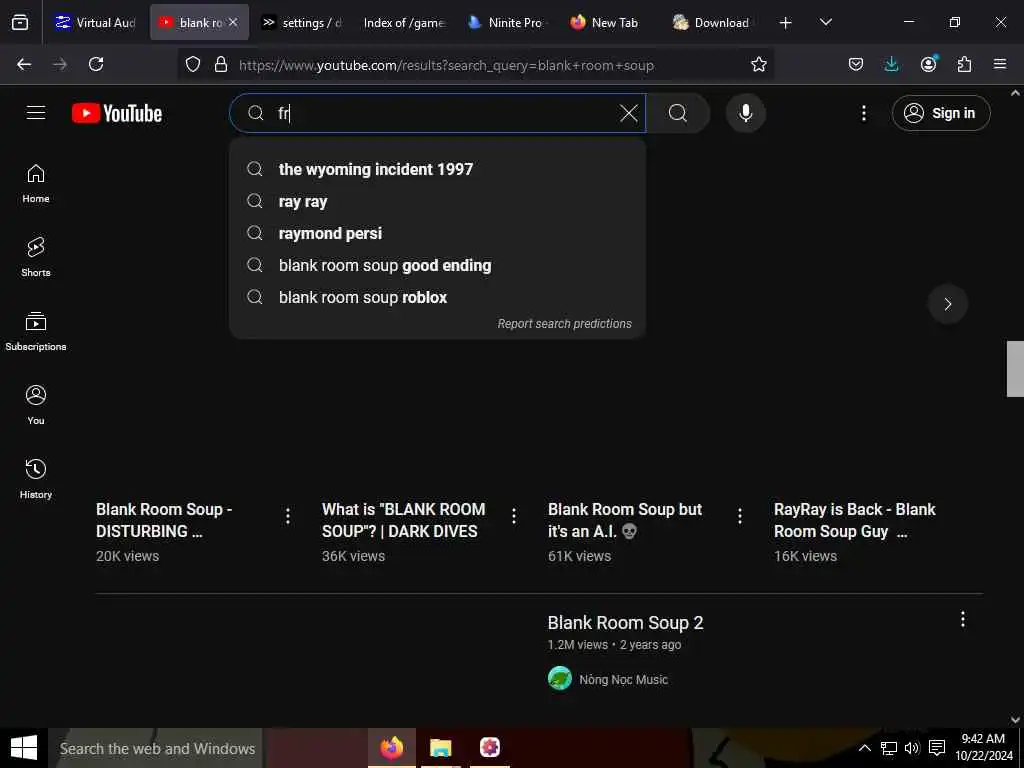
Task: Open options menu for 'Blank Room Soup 2'
Action: tap(963, 620)
